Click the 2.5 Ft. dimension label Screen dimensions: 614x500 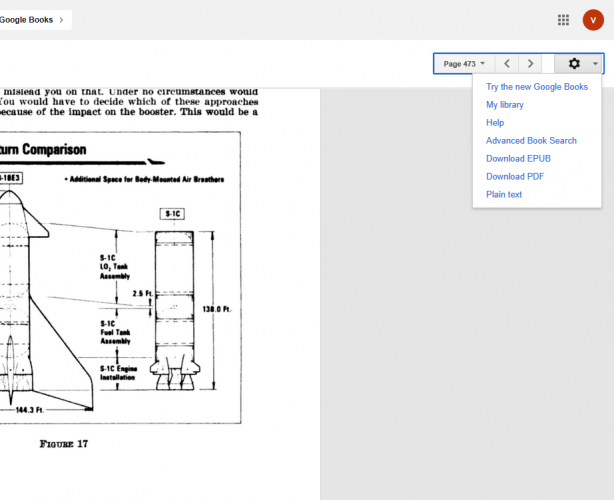142,293
